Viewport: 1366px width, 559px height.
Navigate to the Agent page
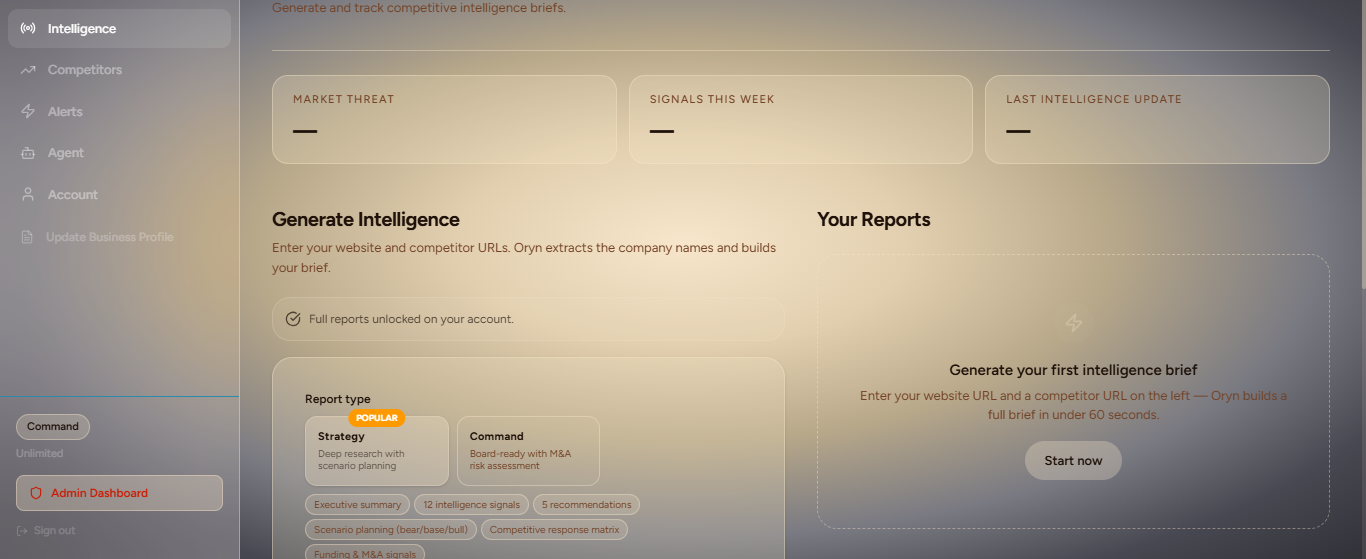pyautogui.click(x=119, y=153)
